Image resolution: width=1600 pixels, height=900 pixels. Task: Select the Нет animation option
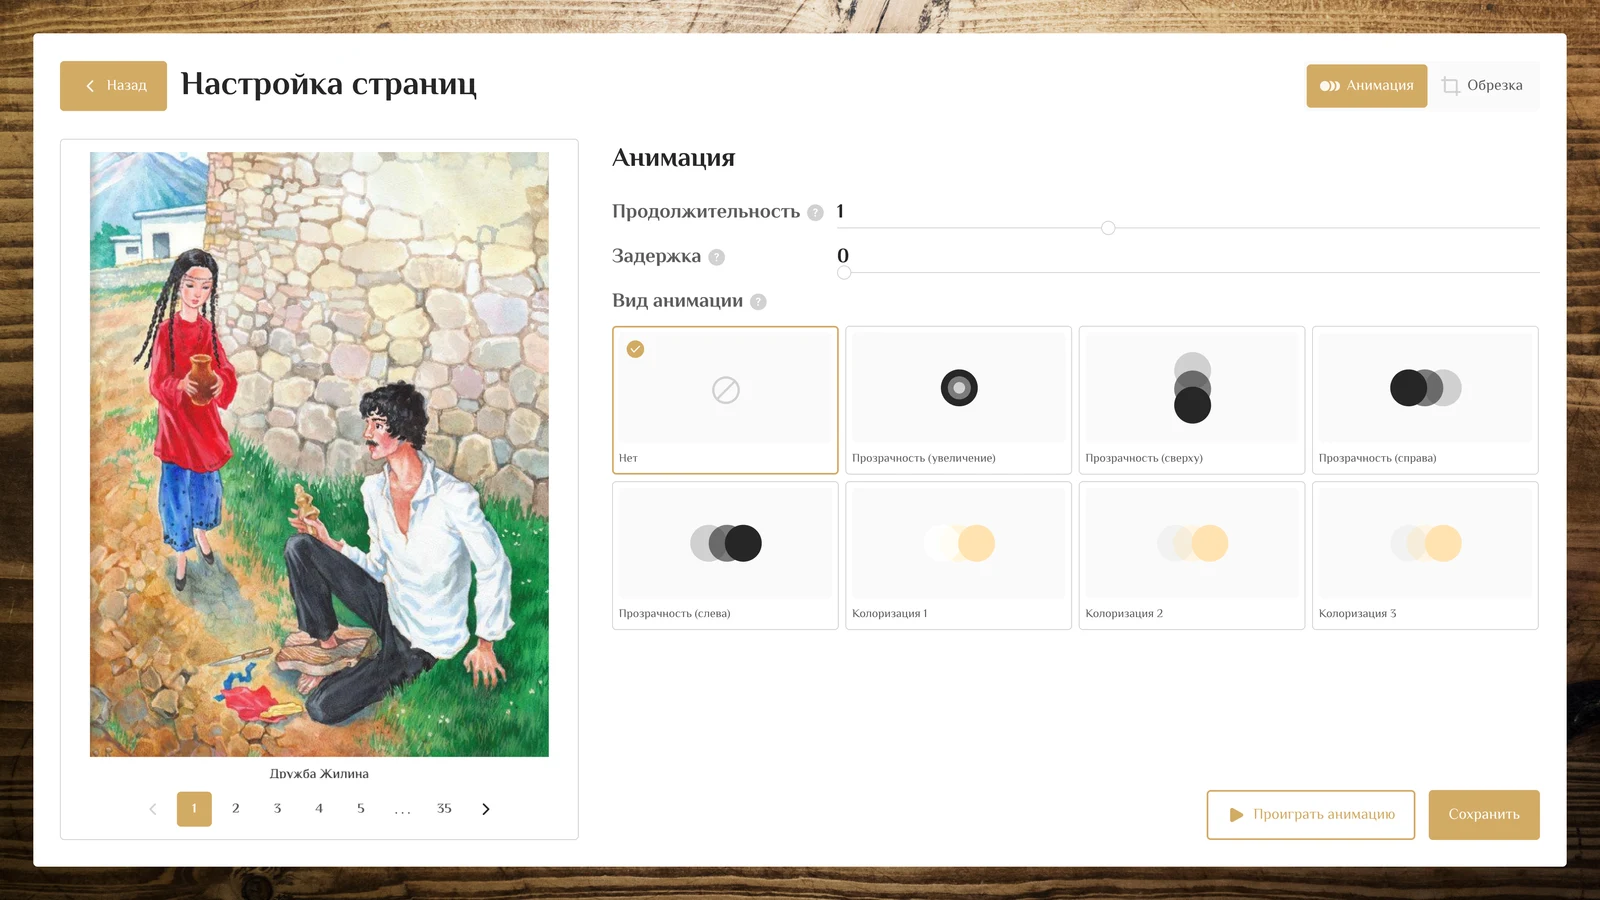pos(725,400)
